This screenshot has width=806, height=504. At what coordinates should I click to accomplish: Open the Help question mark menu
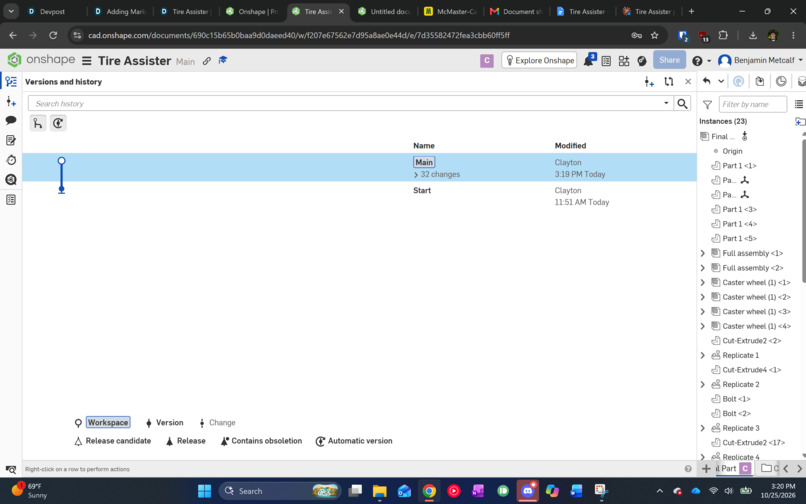coord(701,61)
